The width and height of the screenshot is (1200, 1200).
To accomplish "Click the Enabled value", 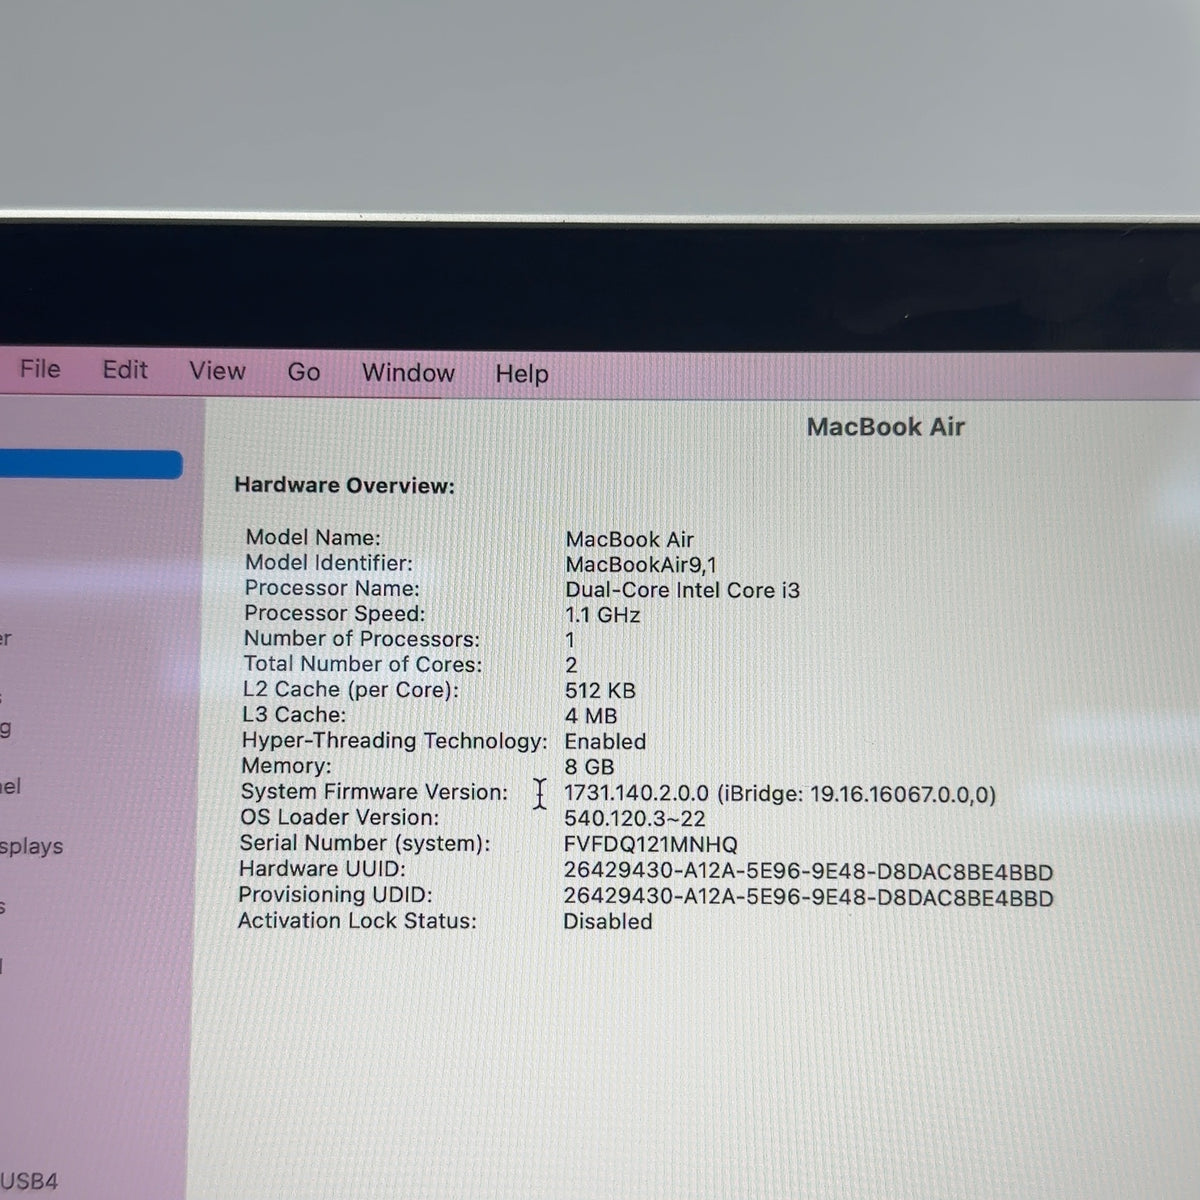I will click(605, 742).
